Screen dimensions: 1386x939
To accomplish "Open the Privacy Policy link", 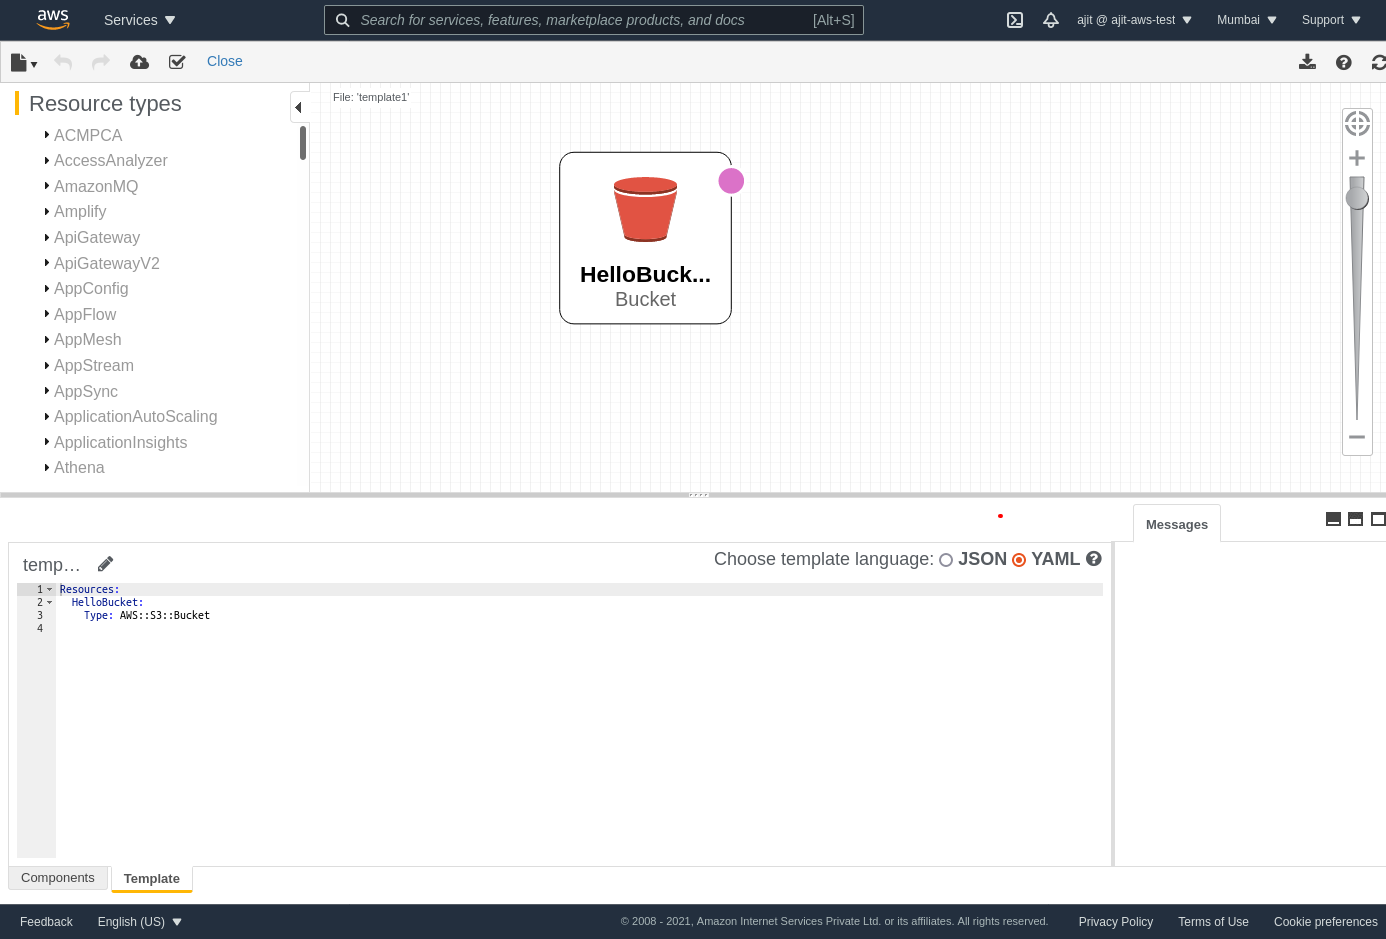I will tap(1116, 922).
